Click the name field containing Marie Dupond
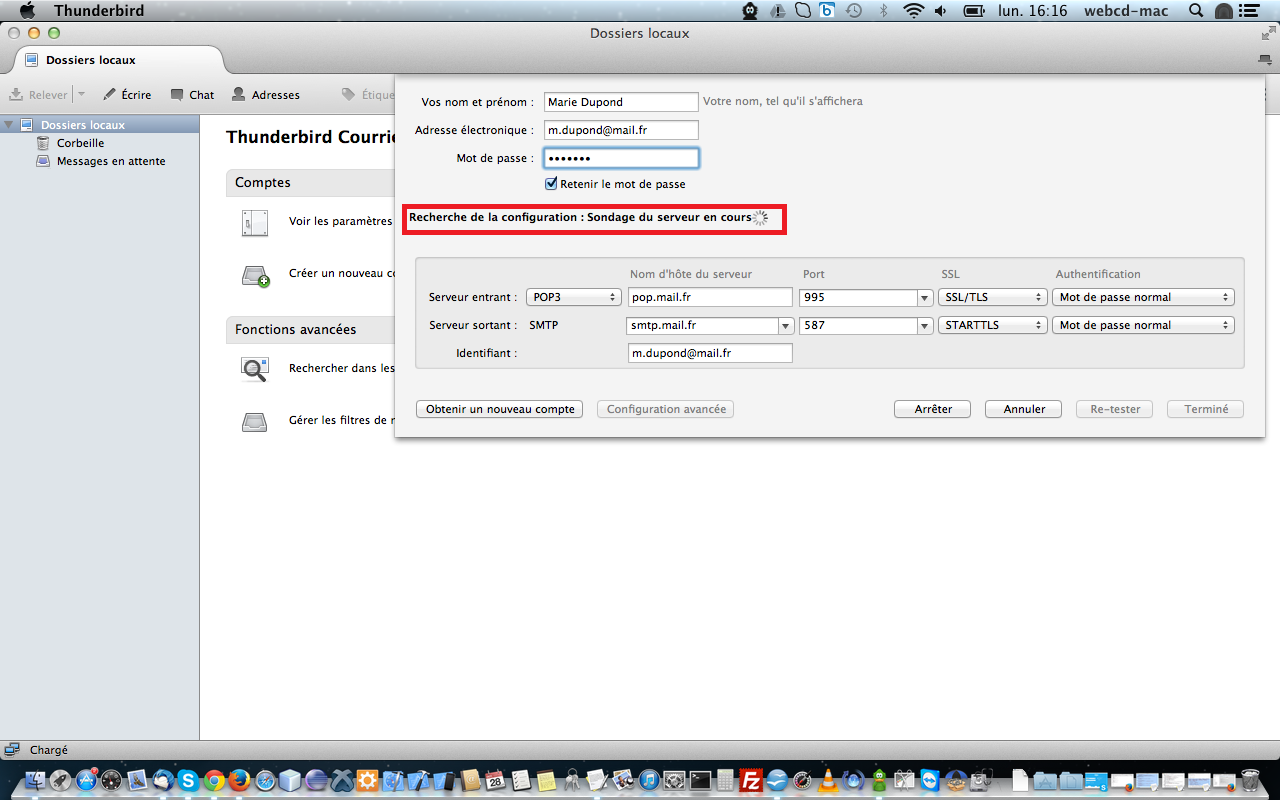This screenshot has width=1280, height=800. [x=621, y=102]
